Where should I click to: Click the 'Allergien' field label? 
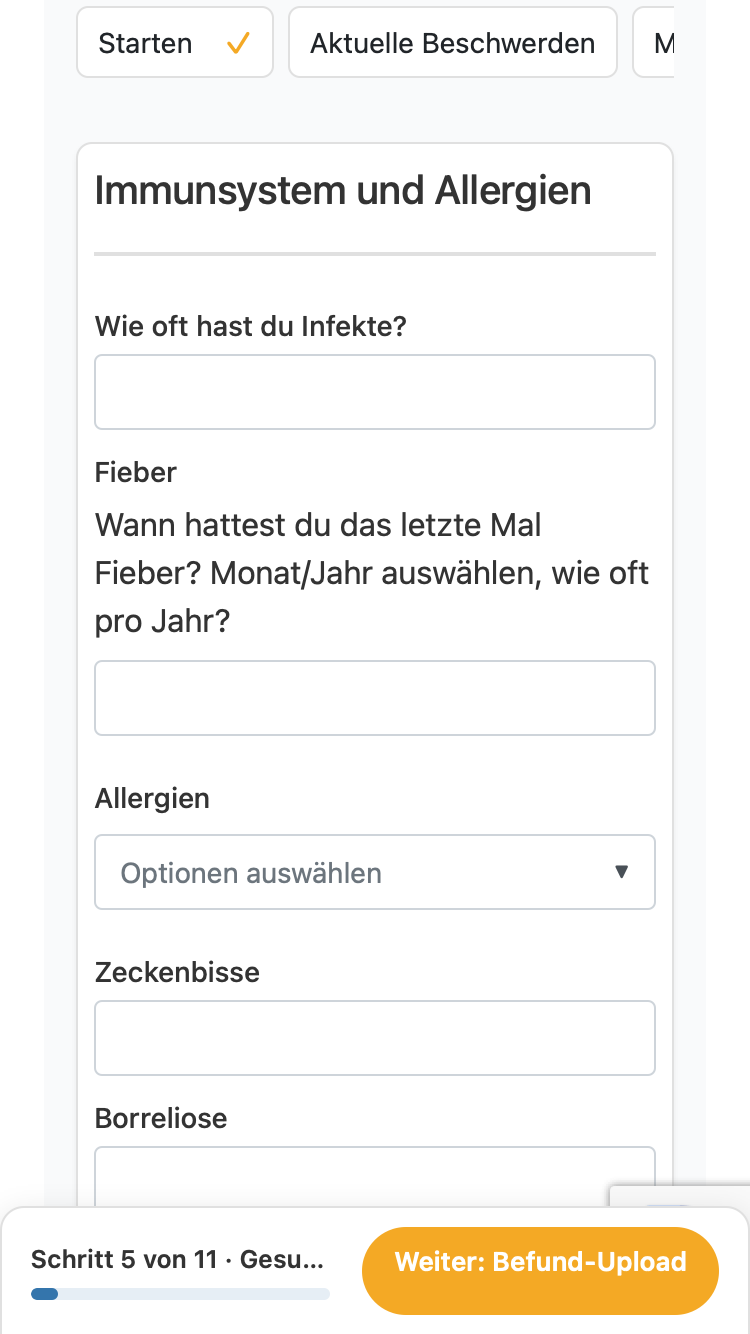pyautogui.click(x=153, y=799)
